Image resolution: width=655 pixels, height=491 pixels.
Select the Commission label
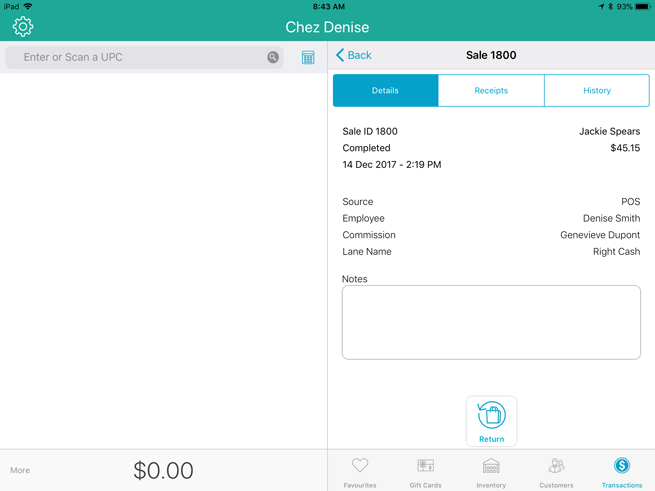[368, 235]
